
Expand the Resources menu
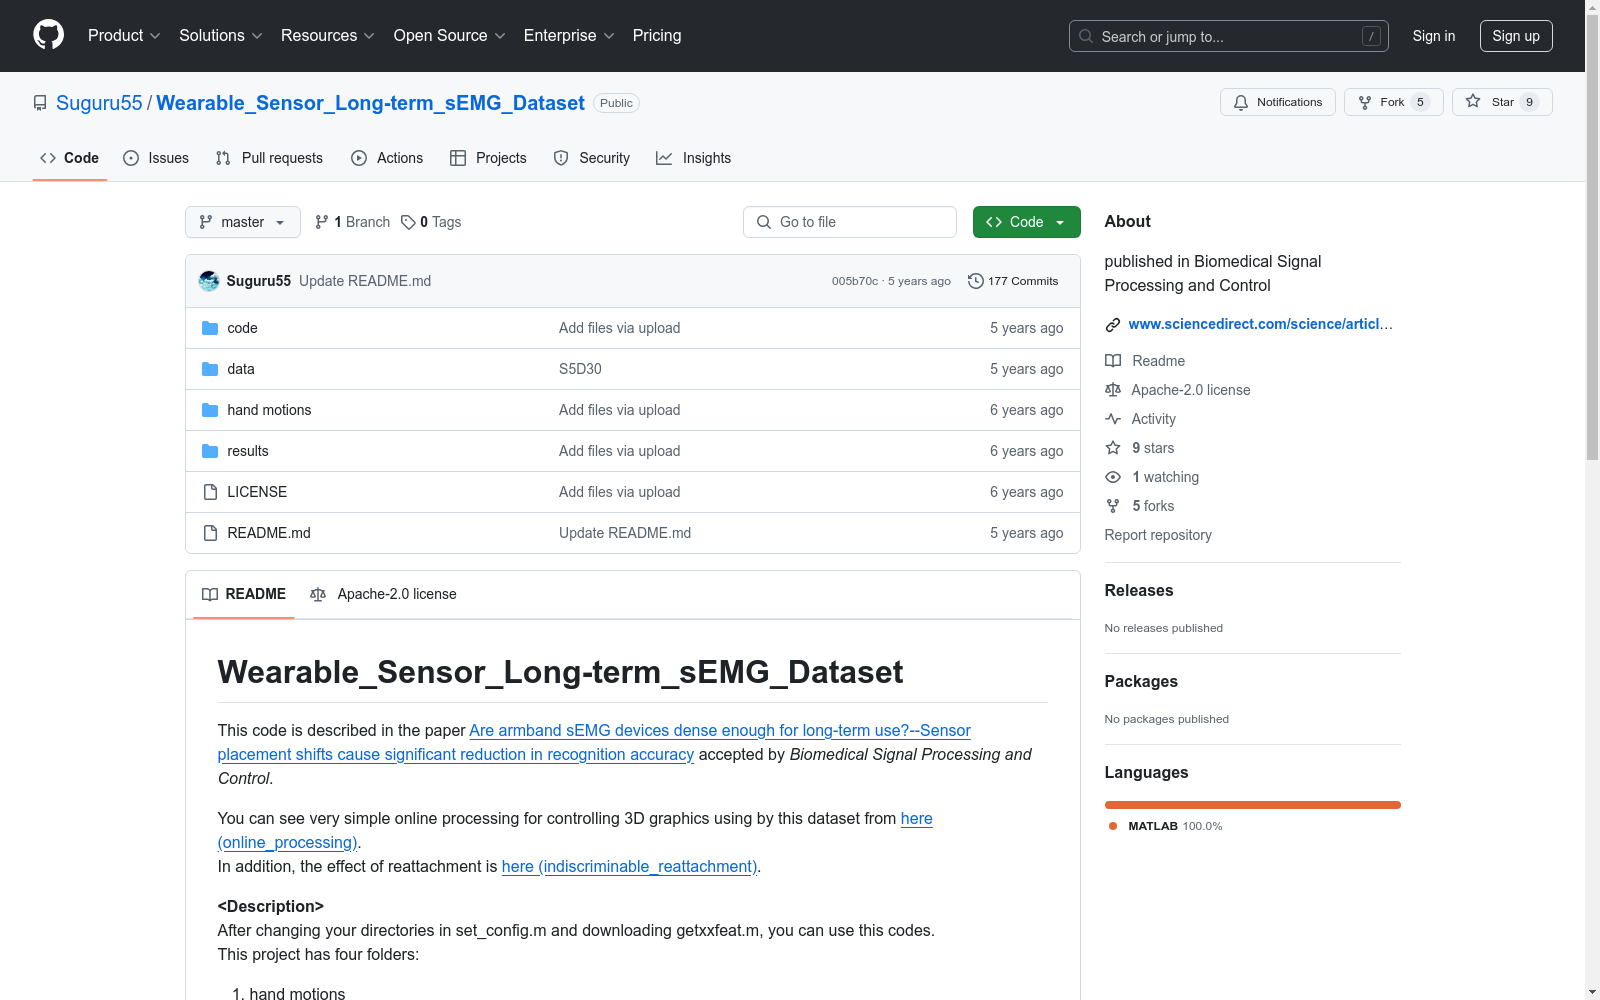pyautogui.click(x=328, y=36)
